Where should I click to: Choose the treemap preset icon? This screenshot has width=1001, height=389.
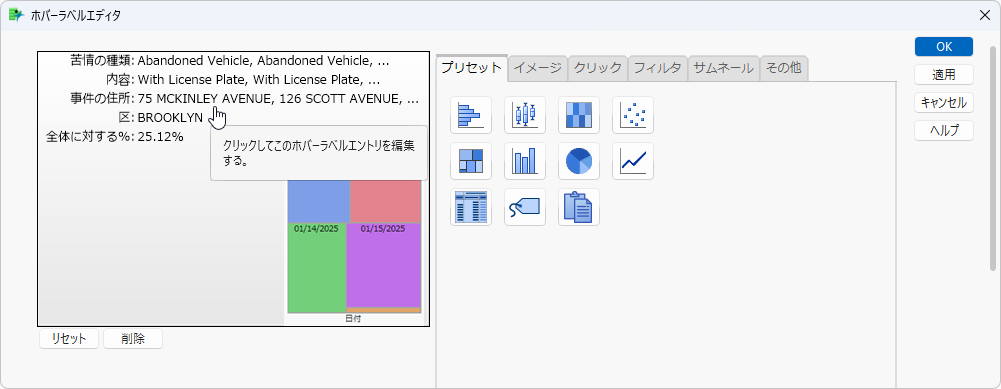(x=470, y=161)
